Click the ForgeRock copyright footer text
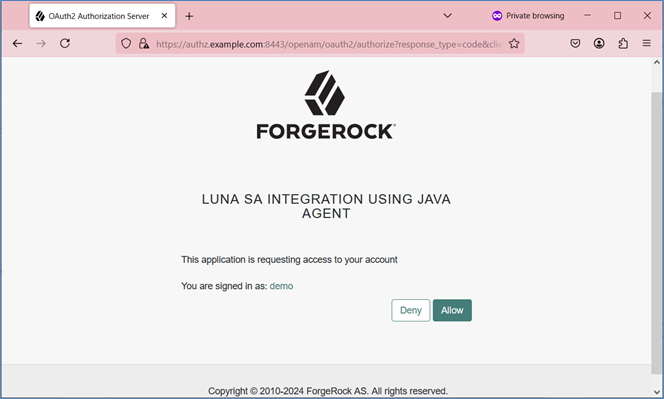This screenshot has width=664, height=399. pos(327,391)
